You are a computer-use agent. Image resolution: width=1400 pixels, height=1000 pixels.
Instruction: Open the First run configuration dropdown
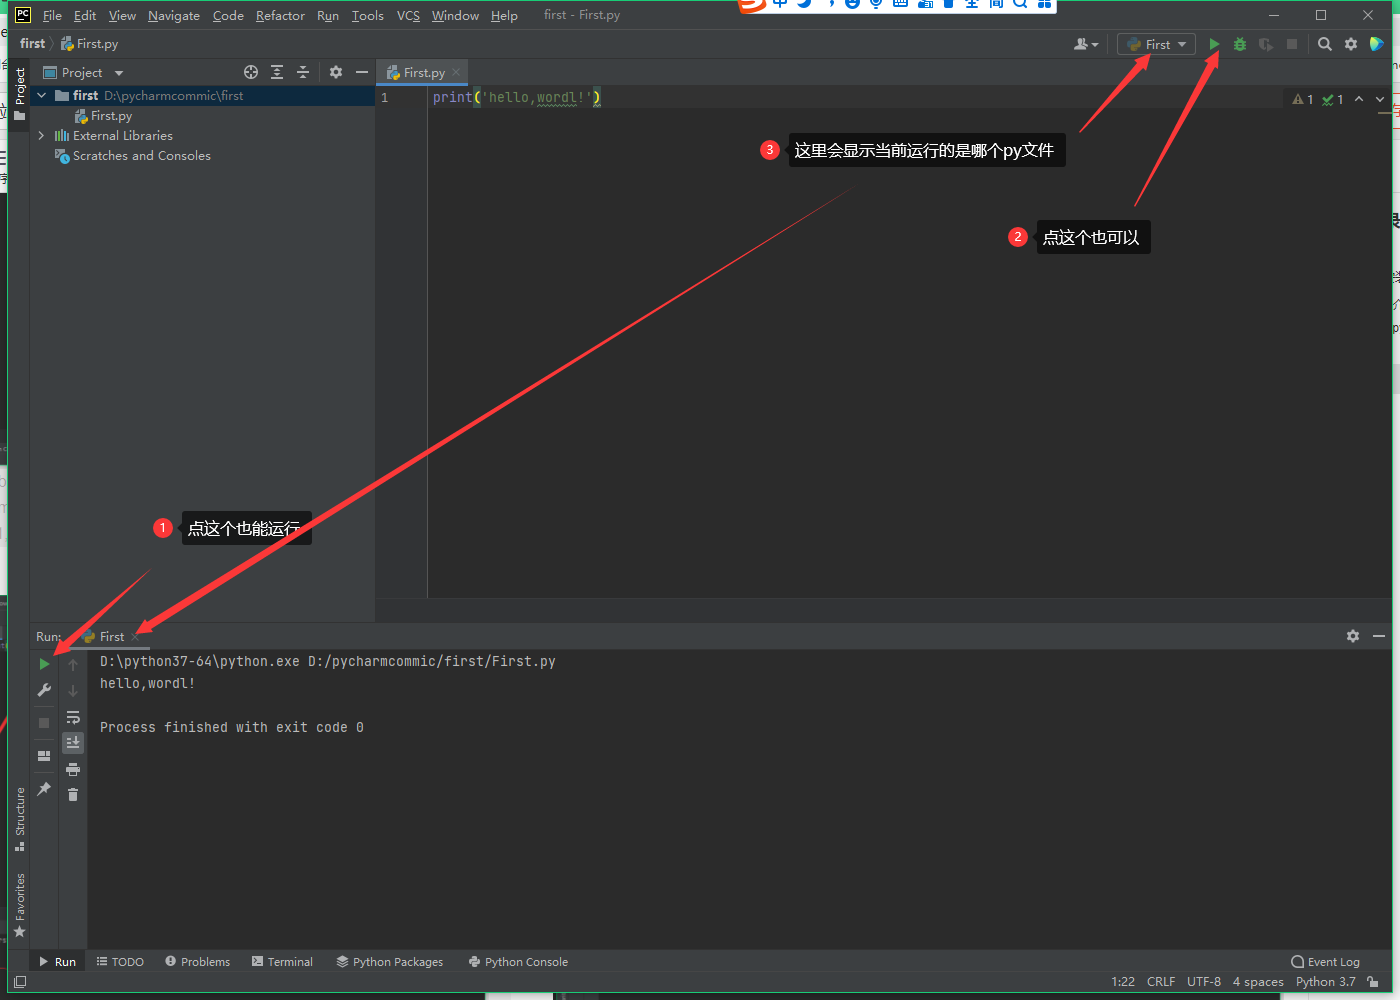(1157, 44)
